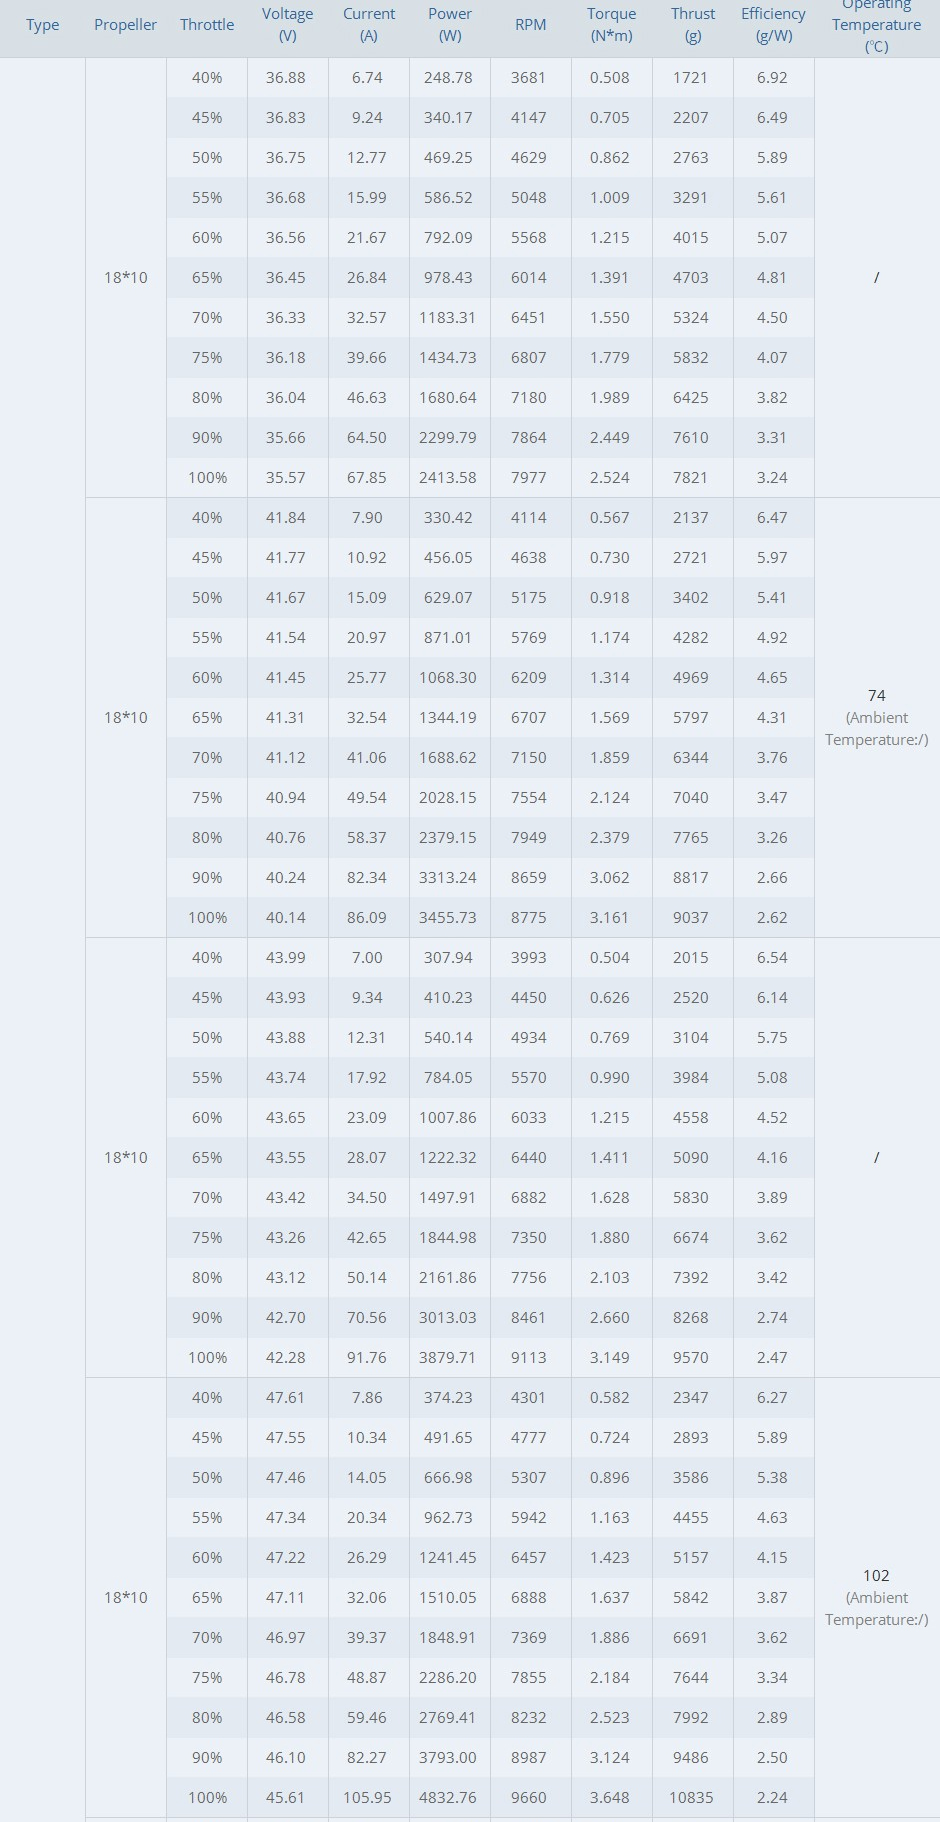Click the 6.92 efficiency value
Viewport: 940px width, 1822px height.
tap(773, 77)
